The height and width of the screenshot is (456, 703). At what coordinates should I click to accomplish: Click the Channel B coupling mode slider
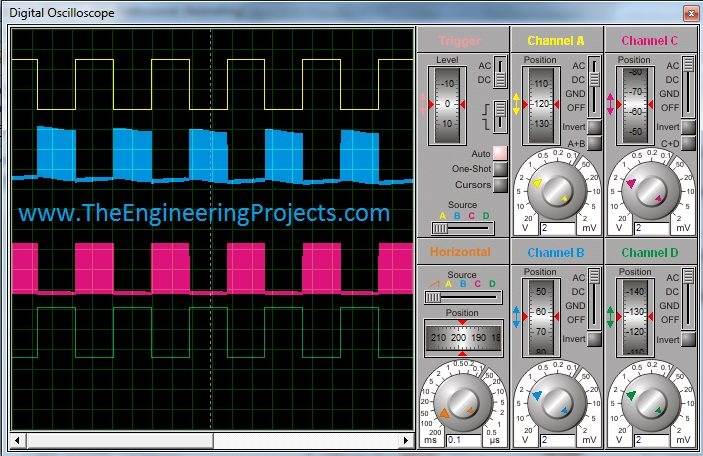594,299
